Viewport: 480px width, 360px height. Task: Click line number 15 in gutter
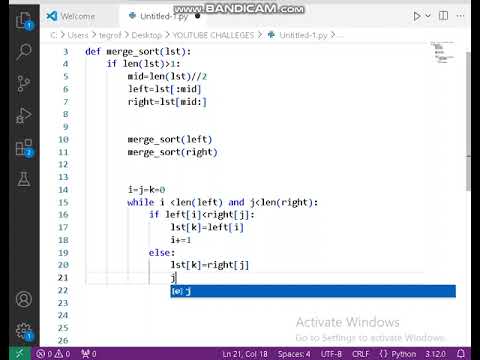[x=63, y=202]
